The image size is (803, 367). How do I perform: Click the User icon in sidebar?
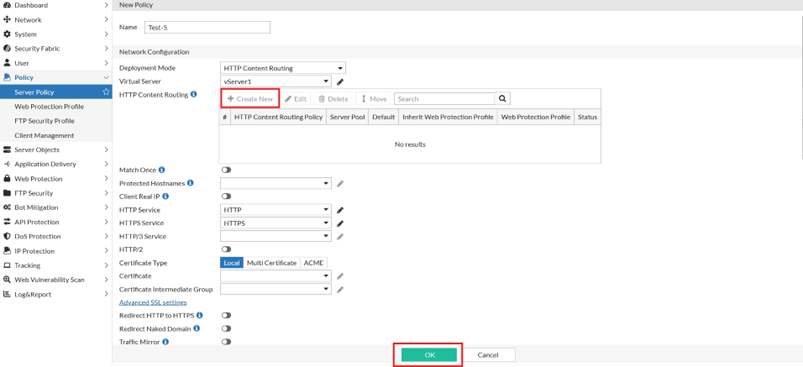pyautogui.click(x=7, y=63)
